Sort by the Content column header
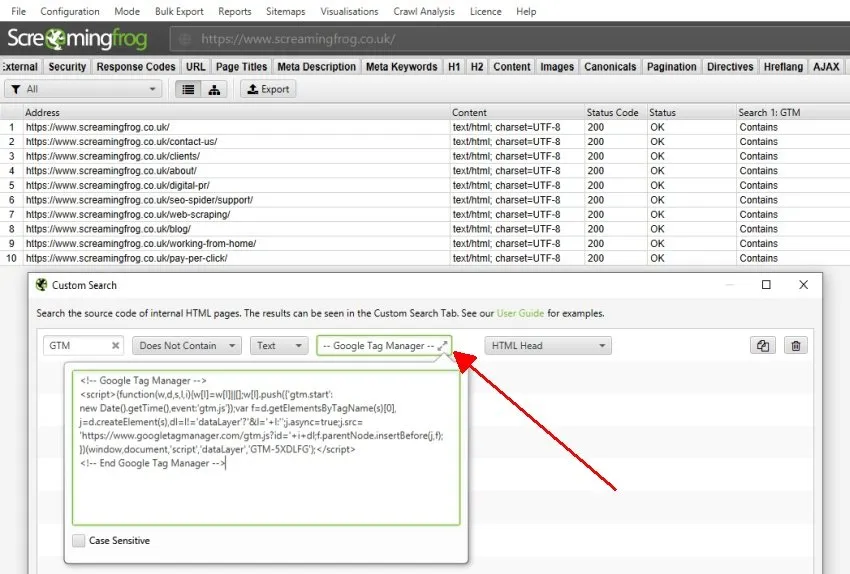The height and width of the screenshot is (574, 850). pos(517,112)
